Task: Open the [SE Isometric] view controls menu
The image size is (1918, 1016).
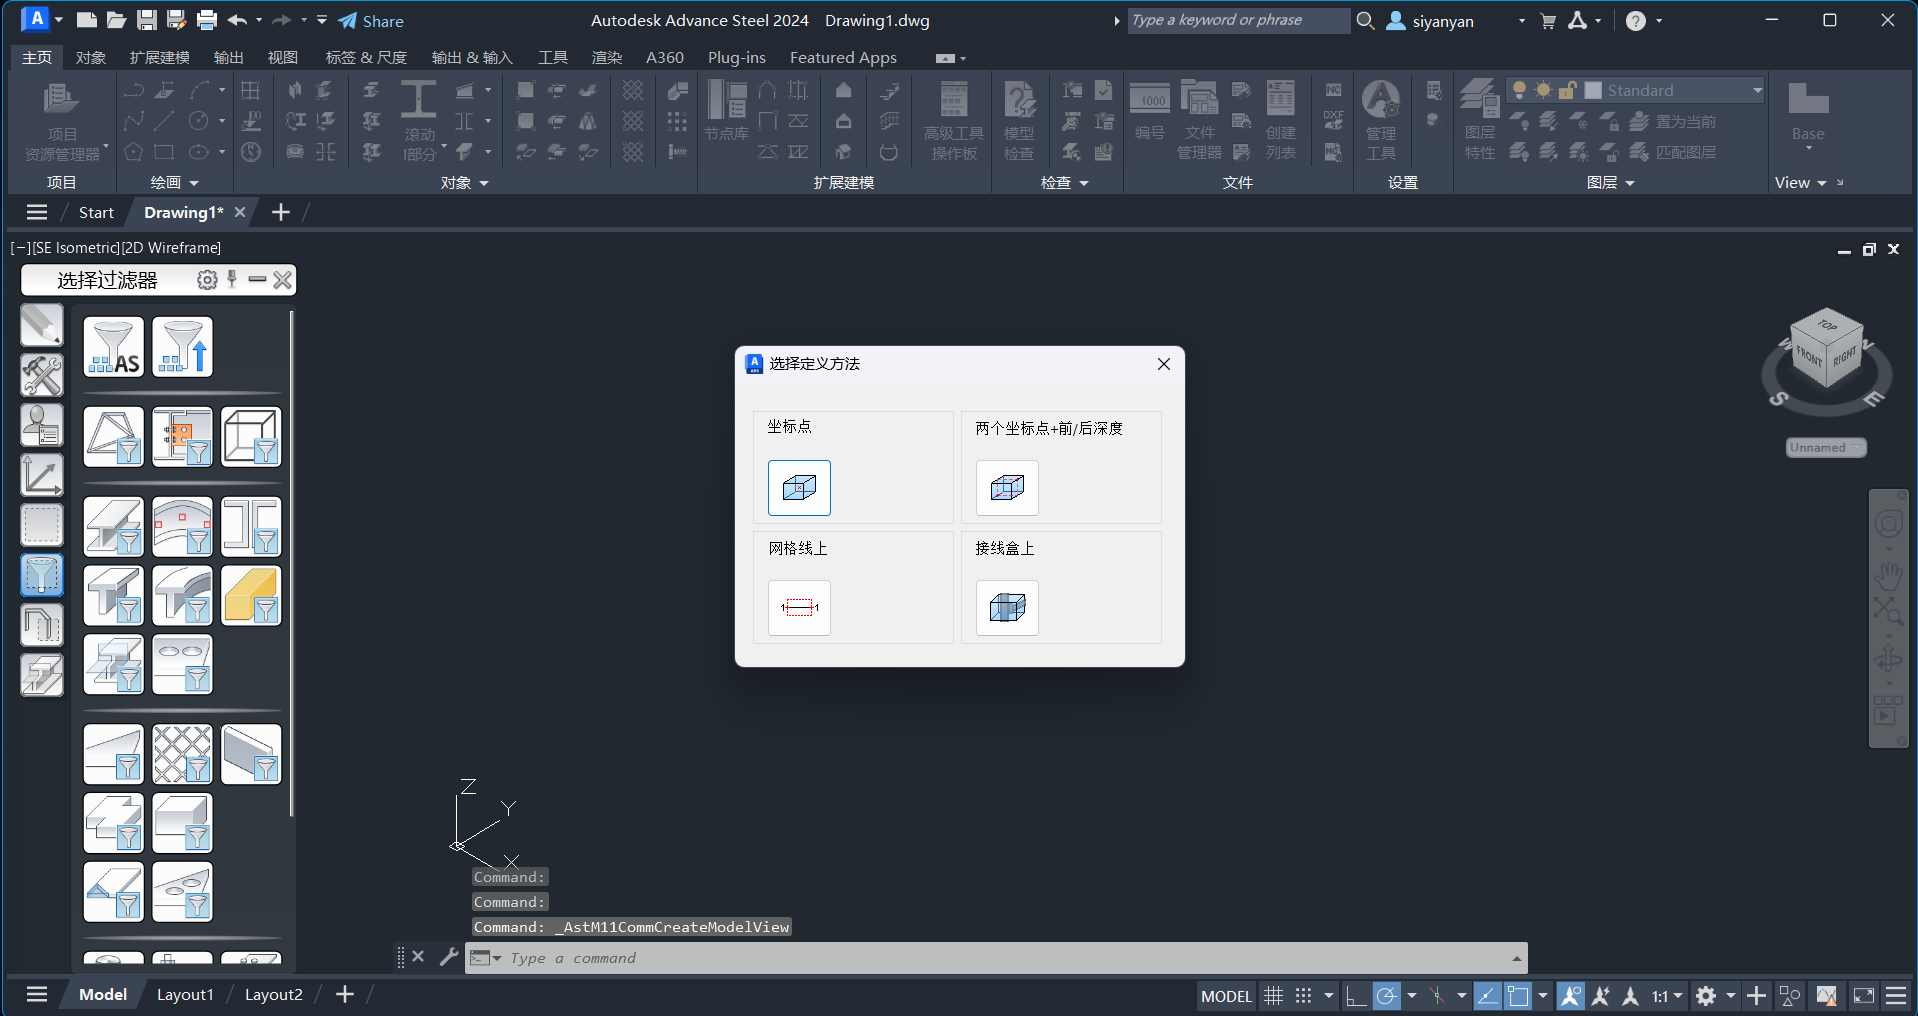Action: 76,248
